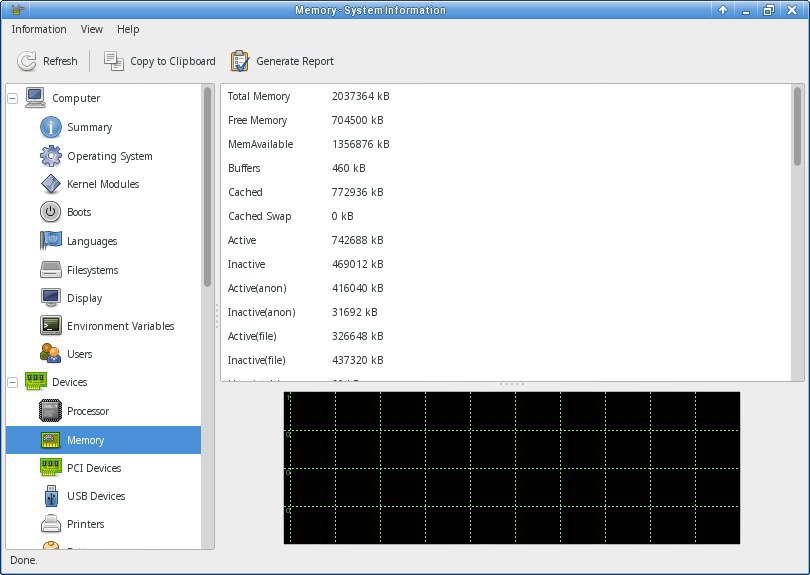
Task: Click the value 704500 kB
Action: [357, 120]
